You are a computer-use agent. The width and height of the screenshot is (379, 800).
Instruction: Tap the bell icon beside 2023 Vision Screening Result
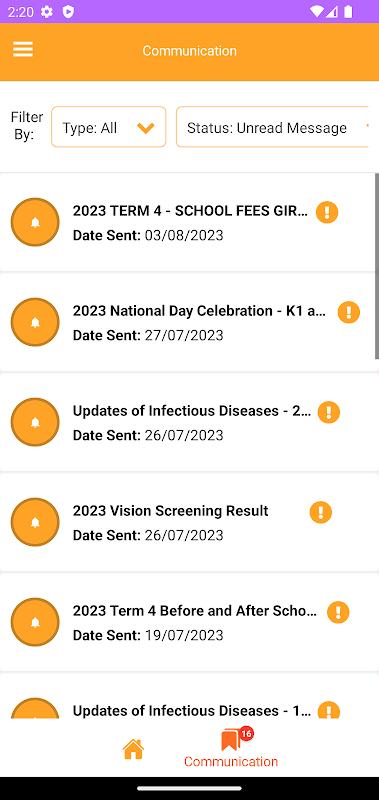click(x=35, y=522)
